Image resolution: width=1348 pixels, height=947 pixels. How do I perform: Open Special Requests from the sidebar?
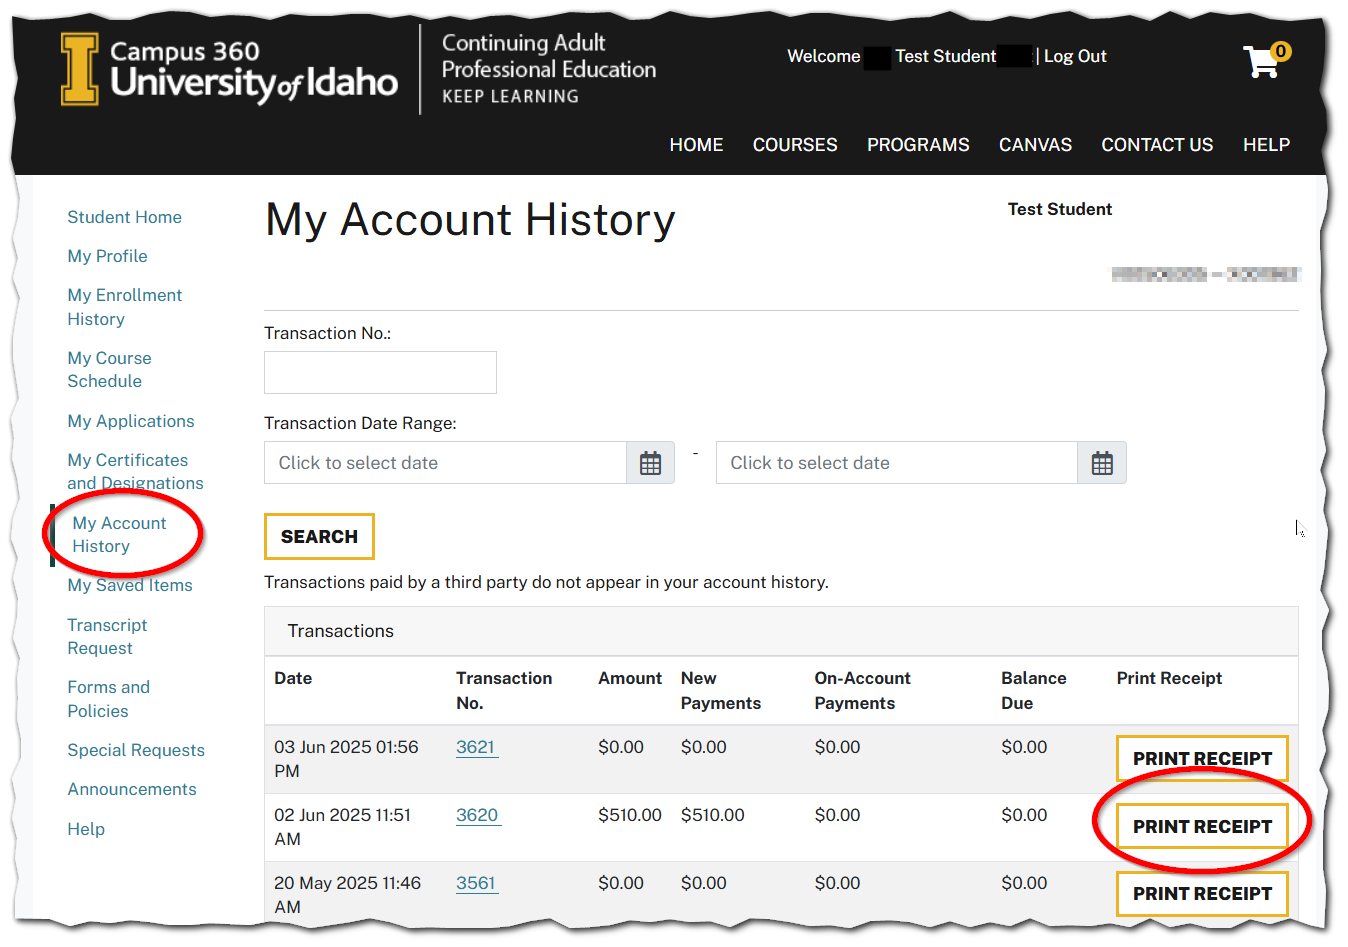coord(135,749)
